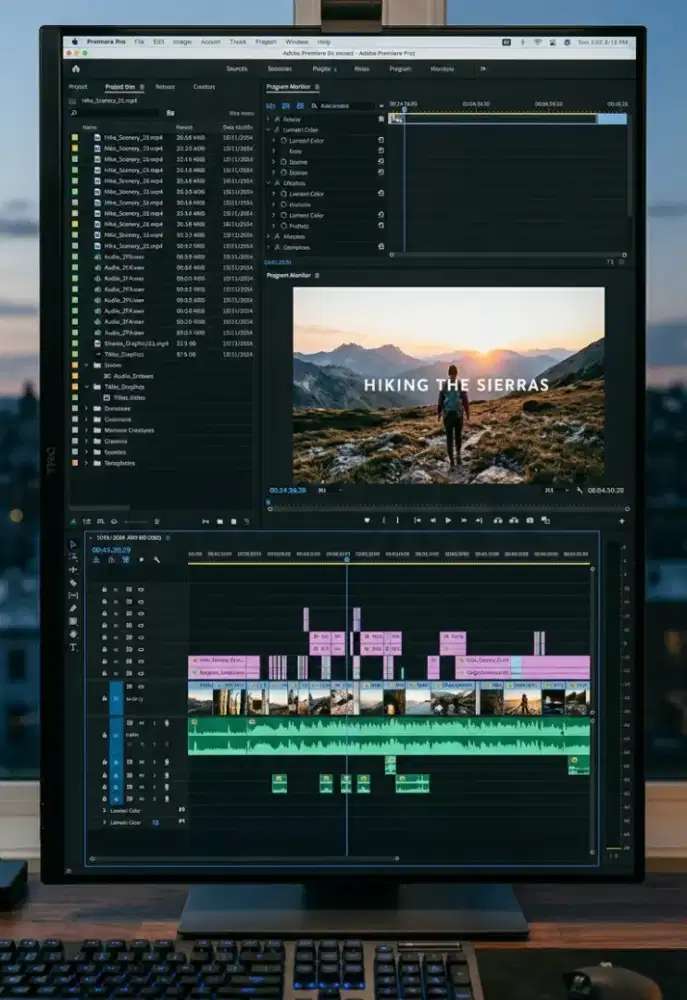Viewport: 687px width, 1000px height.
Task: Export a frame with camera icon
Action: [x=530, y=520]
